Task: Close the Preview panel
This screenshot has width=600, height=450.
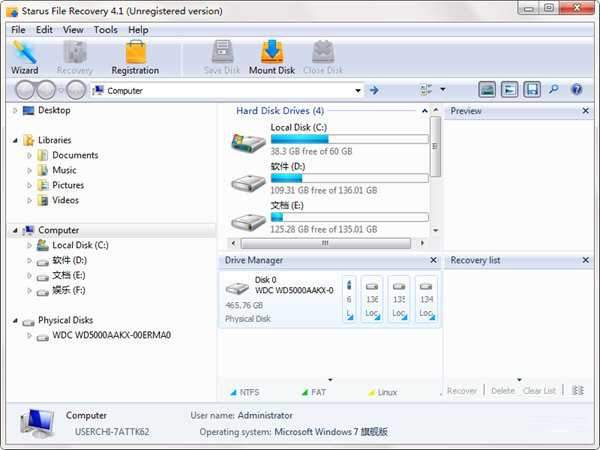Action: [585, 111]
